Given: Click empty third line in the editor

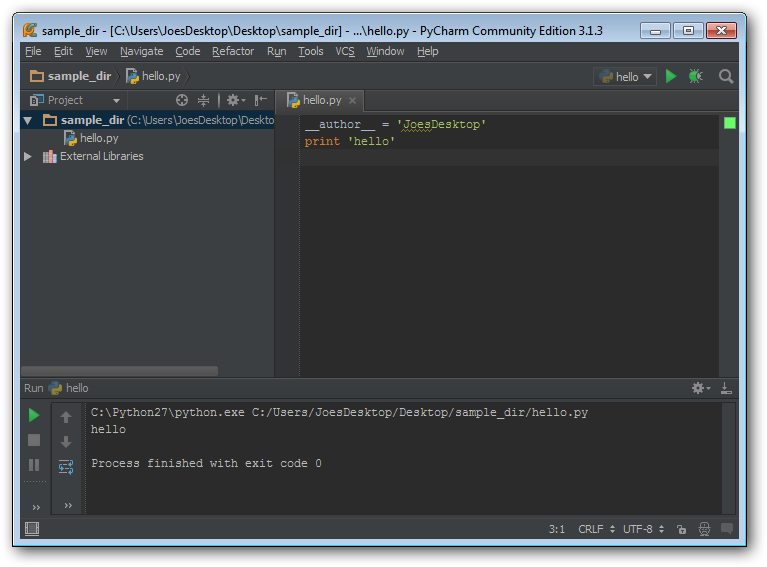Looking at the screenshot, I should point(509,158).
